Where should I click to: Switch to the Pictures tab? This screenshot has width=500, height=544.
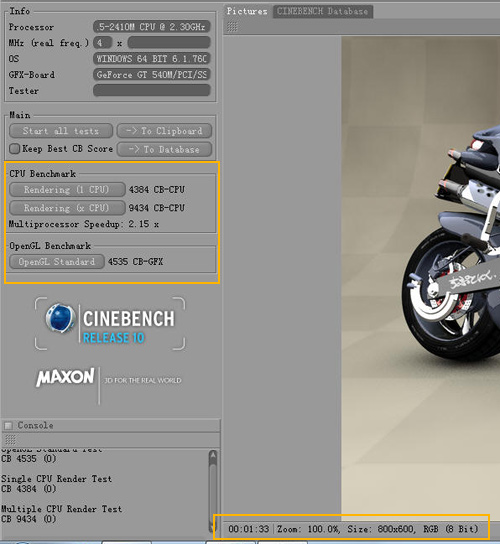click(x=247, y=11)
